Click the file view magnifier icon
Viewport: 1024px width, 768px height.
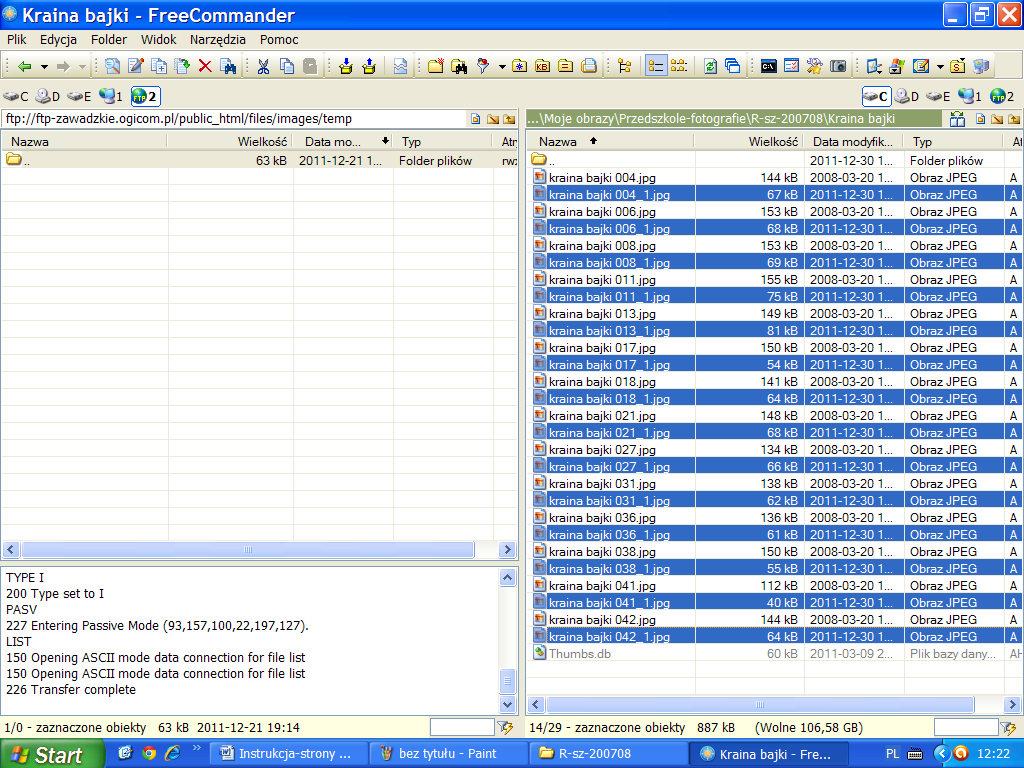[x=112, y=66]
